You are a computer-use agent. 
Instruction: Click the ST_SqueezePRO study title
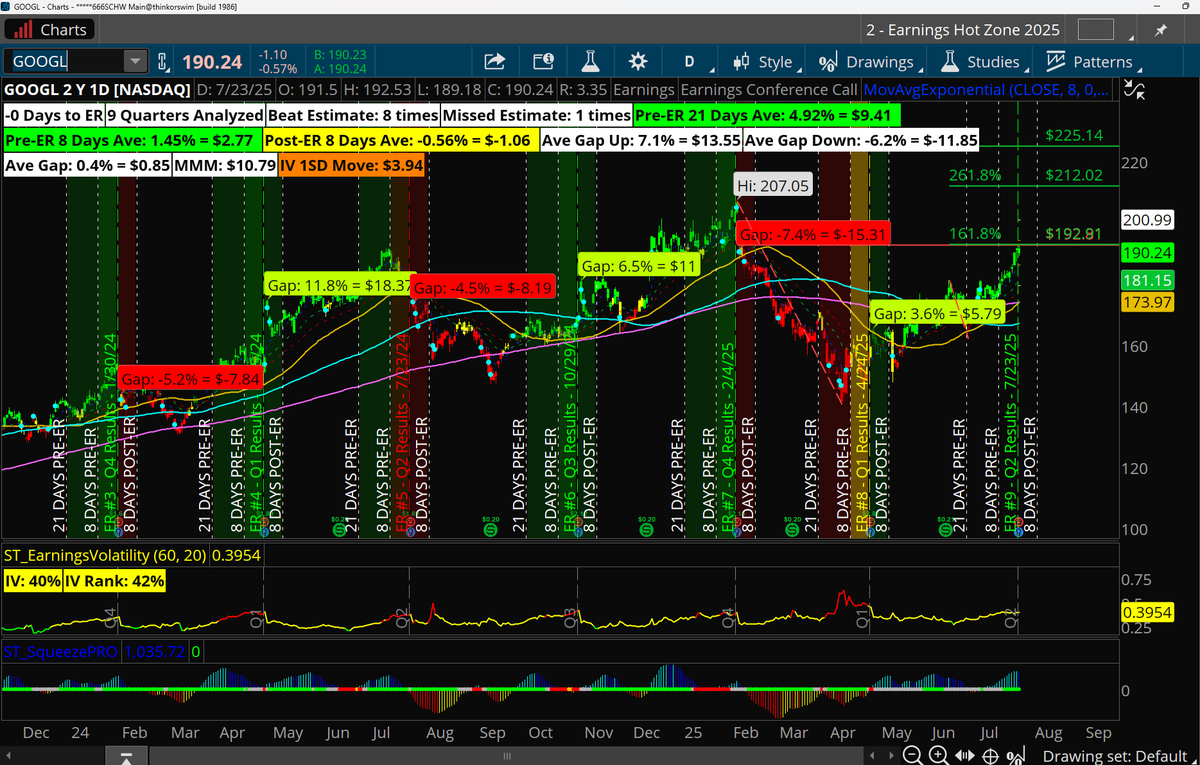(61, 651)
